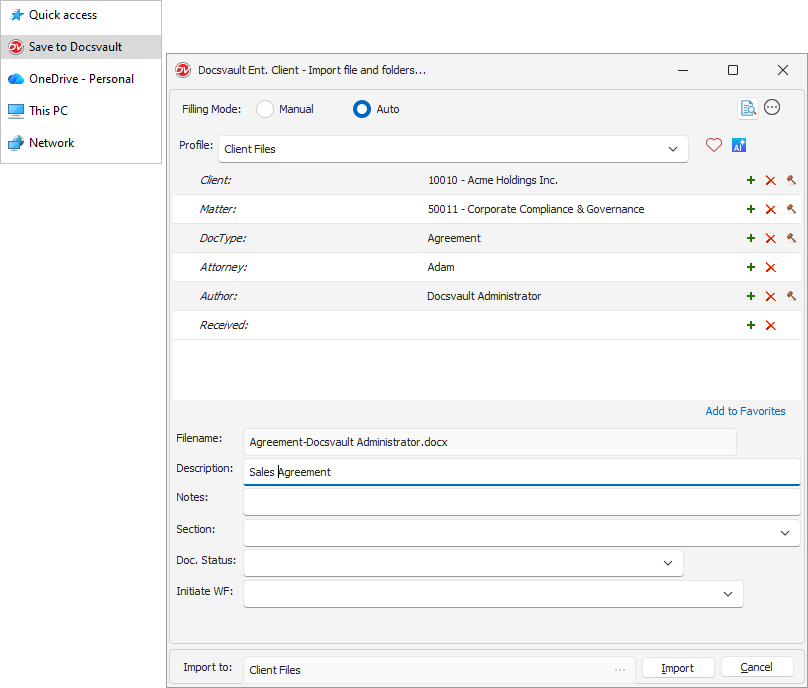Click the Attorney value Adam

tap(441, 267)
